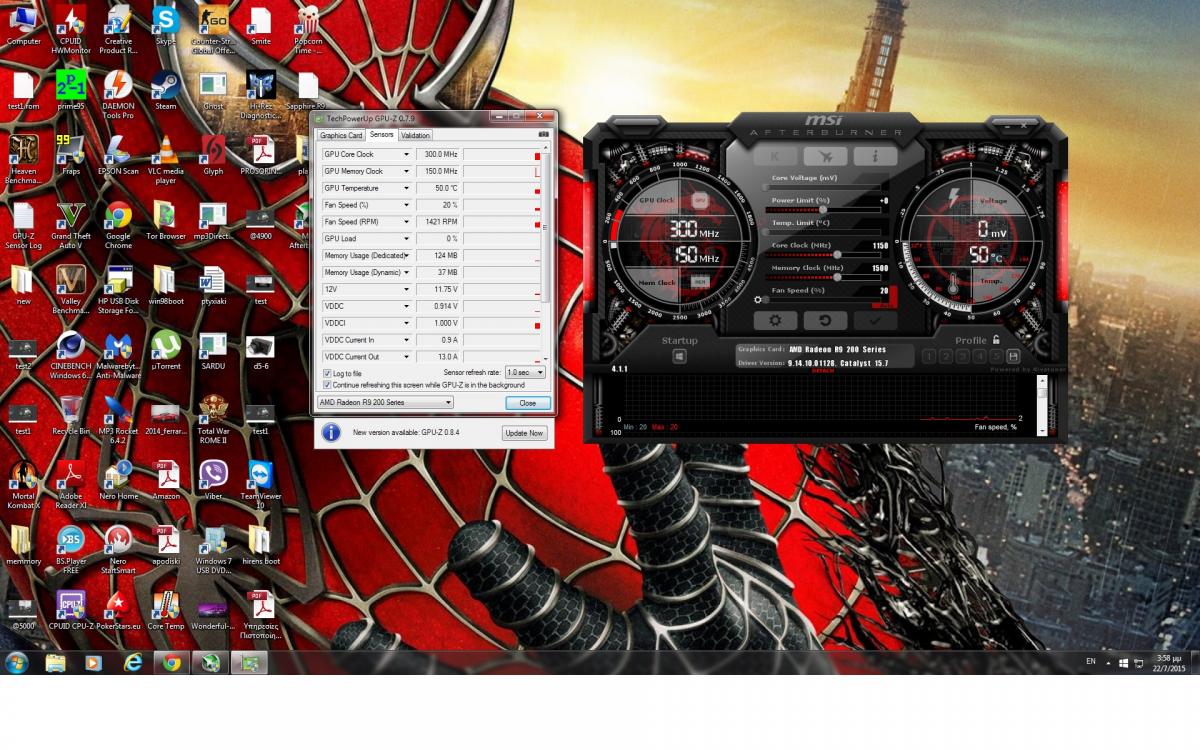This screenshot has height=750, width=1200.
Task: Select the CINEBENCH desktop icon
Action: (71, 353)
